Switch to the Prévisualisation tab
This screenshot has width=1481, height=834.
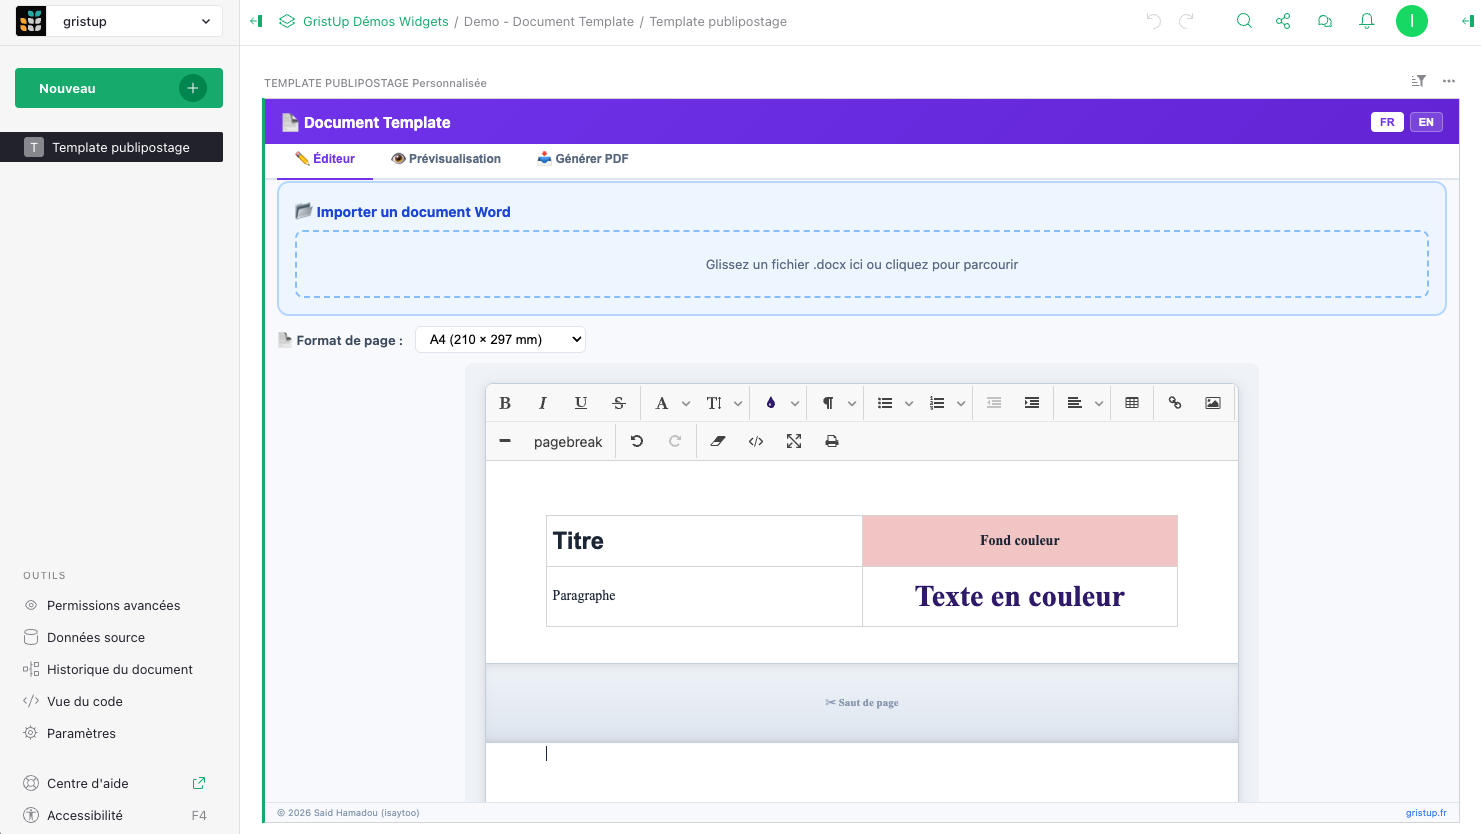click(x=446, y=159)
